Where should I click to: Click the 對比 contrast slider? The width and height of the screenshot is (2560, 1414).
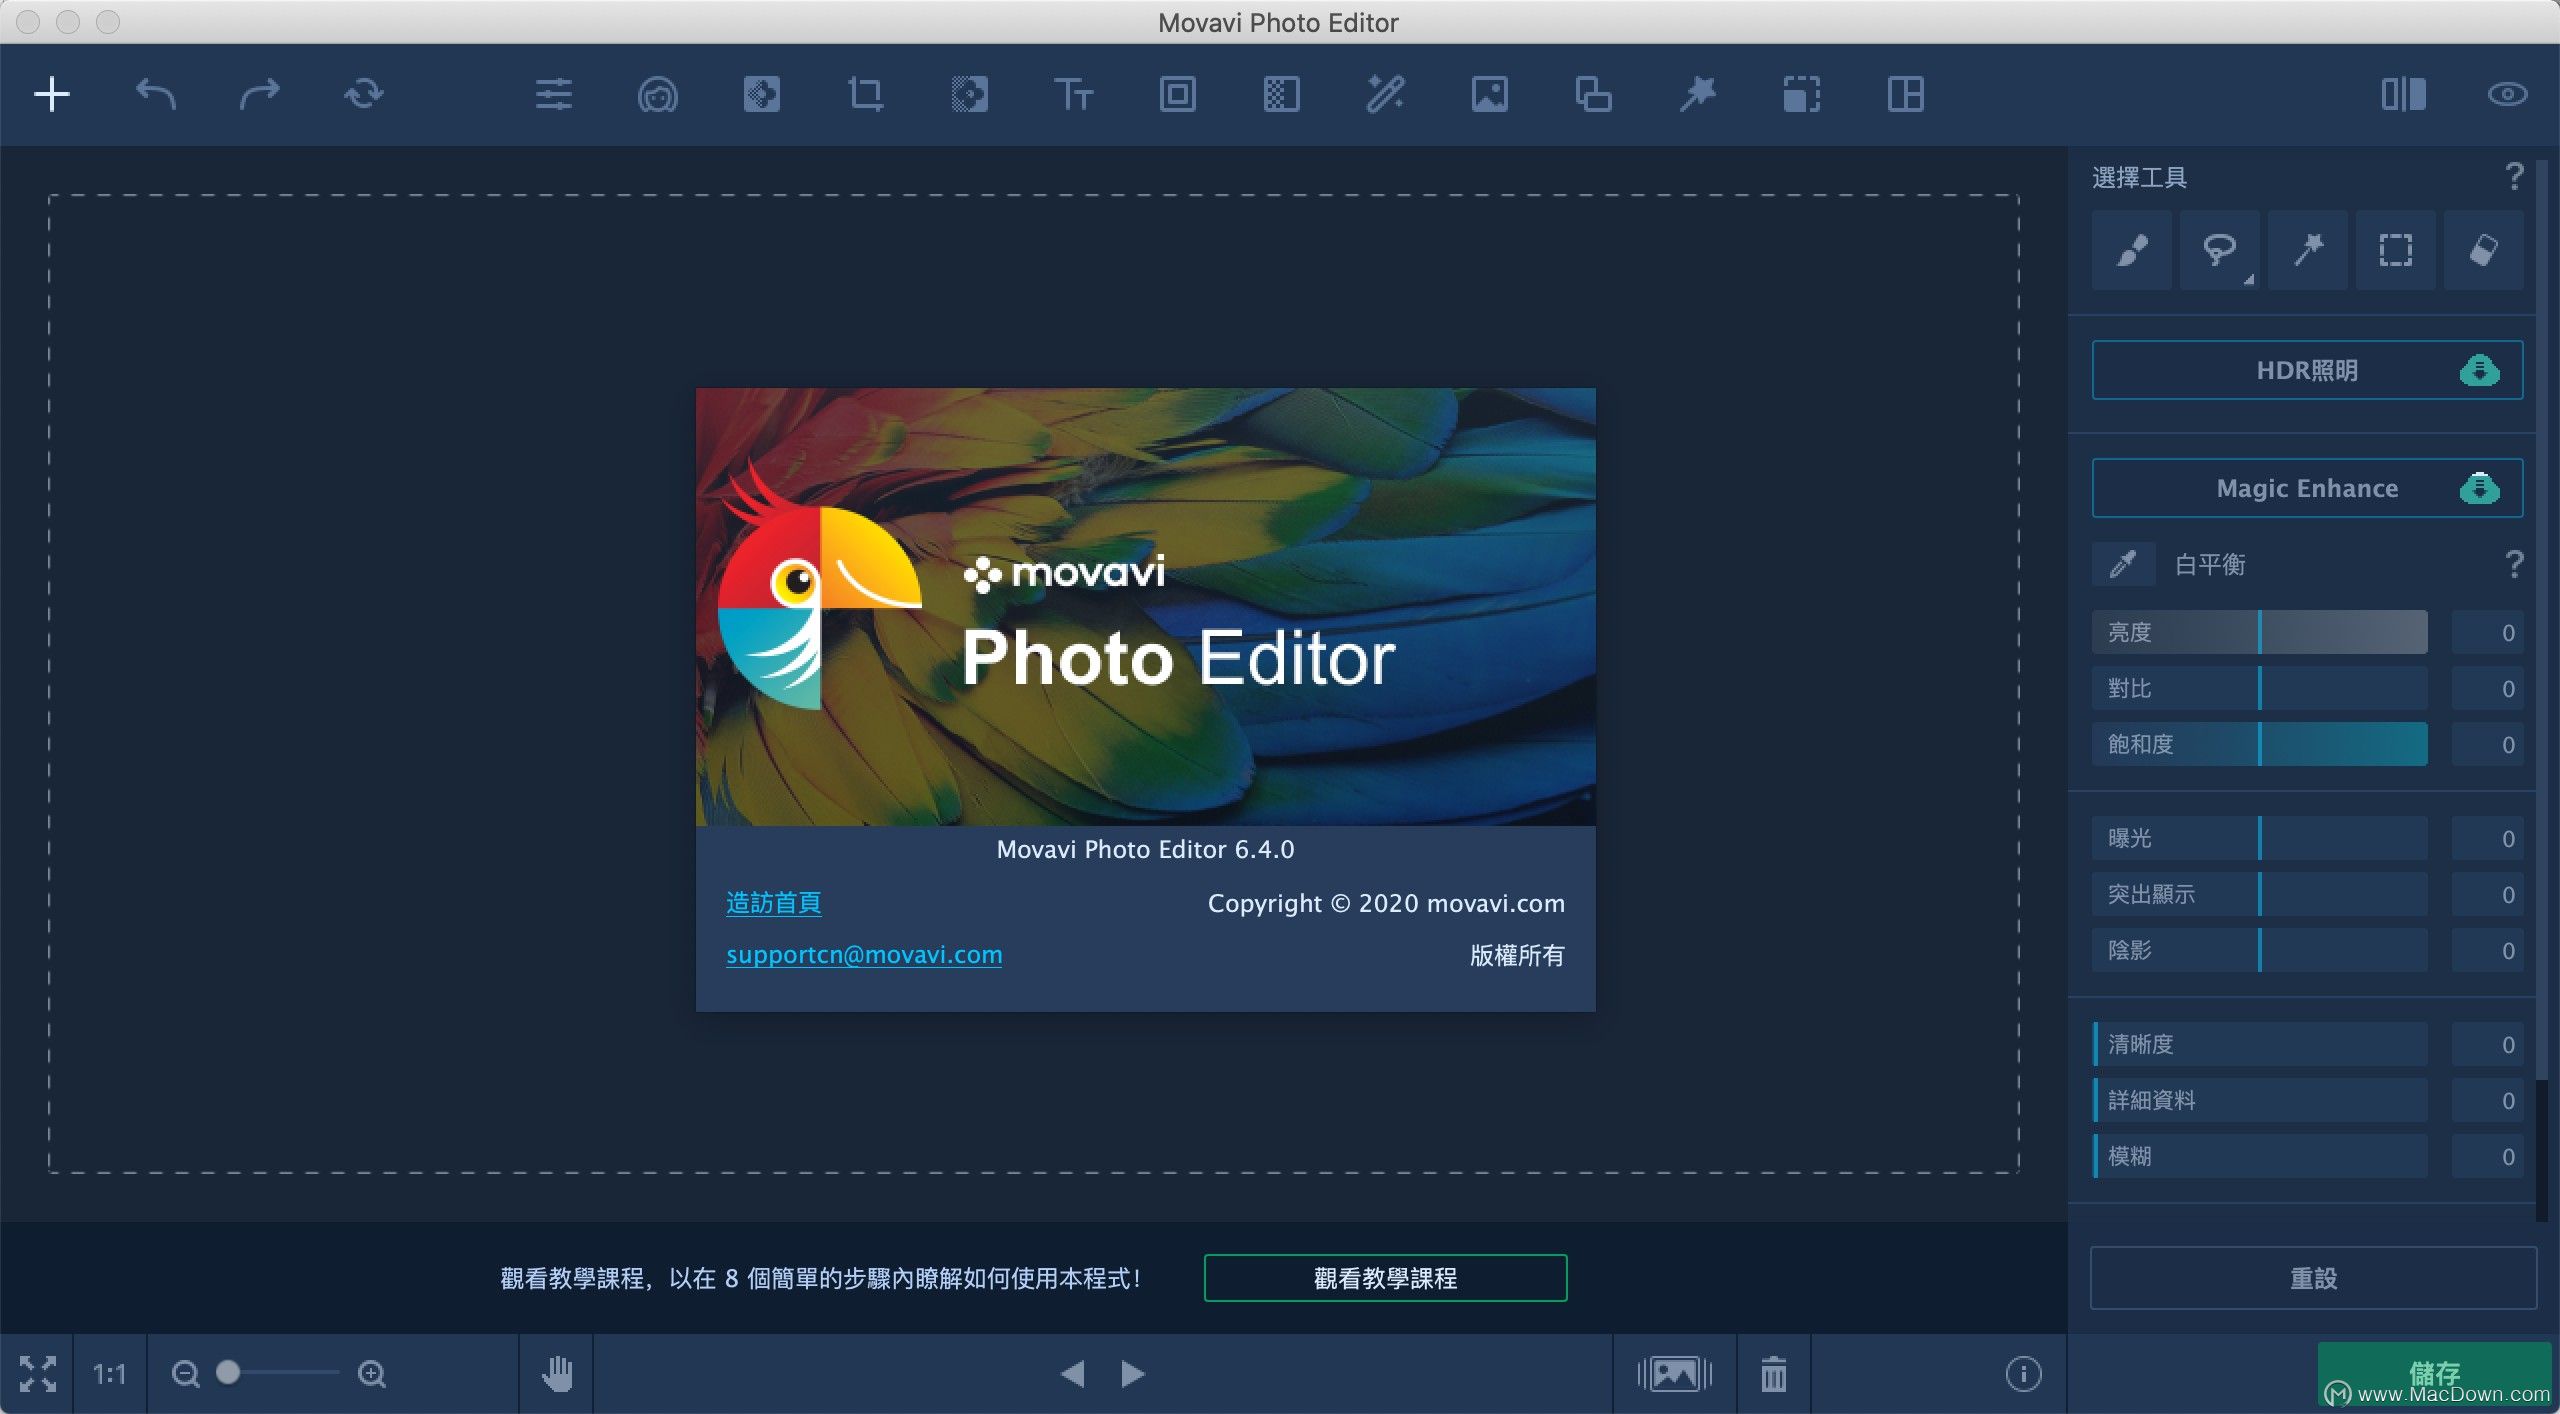point(2260,688)
